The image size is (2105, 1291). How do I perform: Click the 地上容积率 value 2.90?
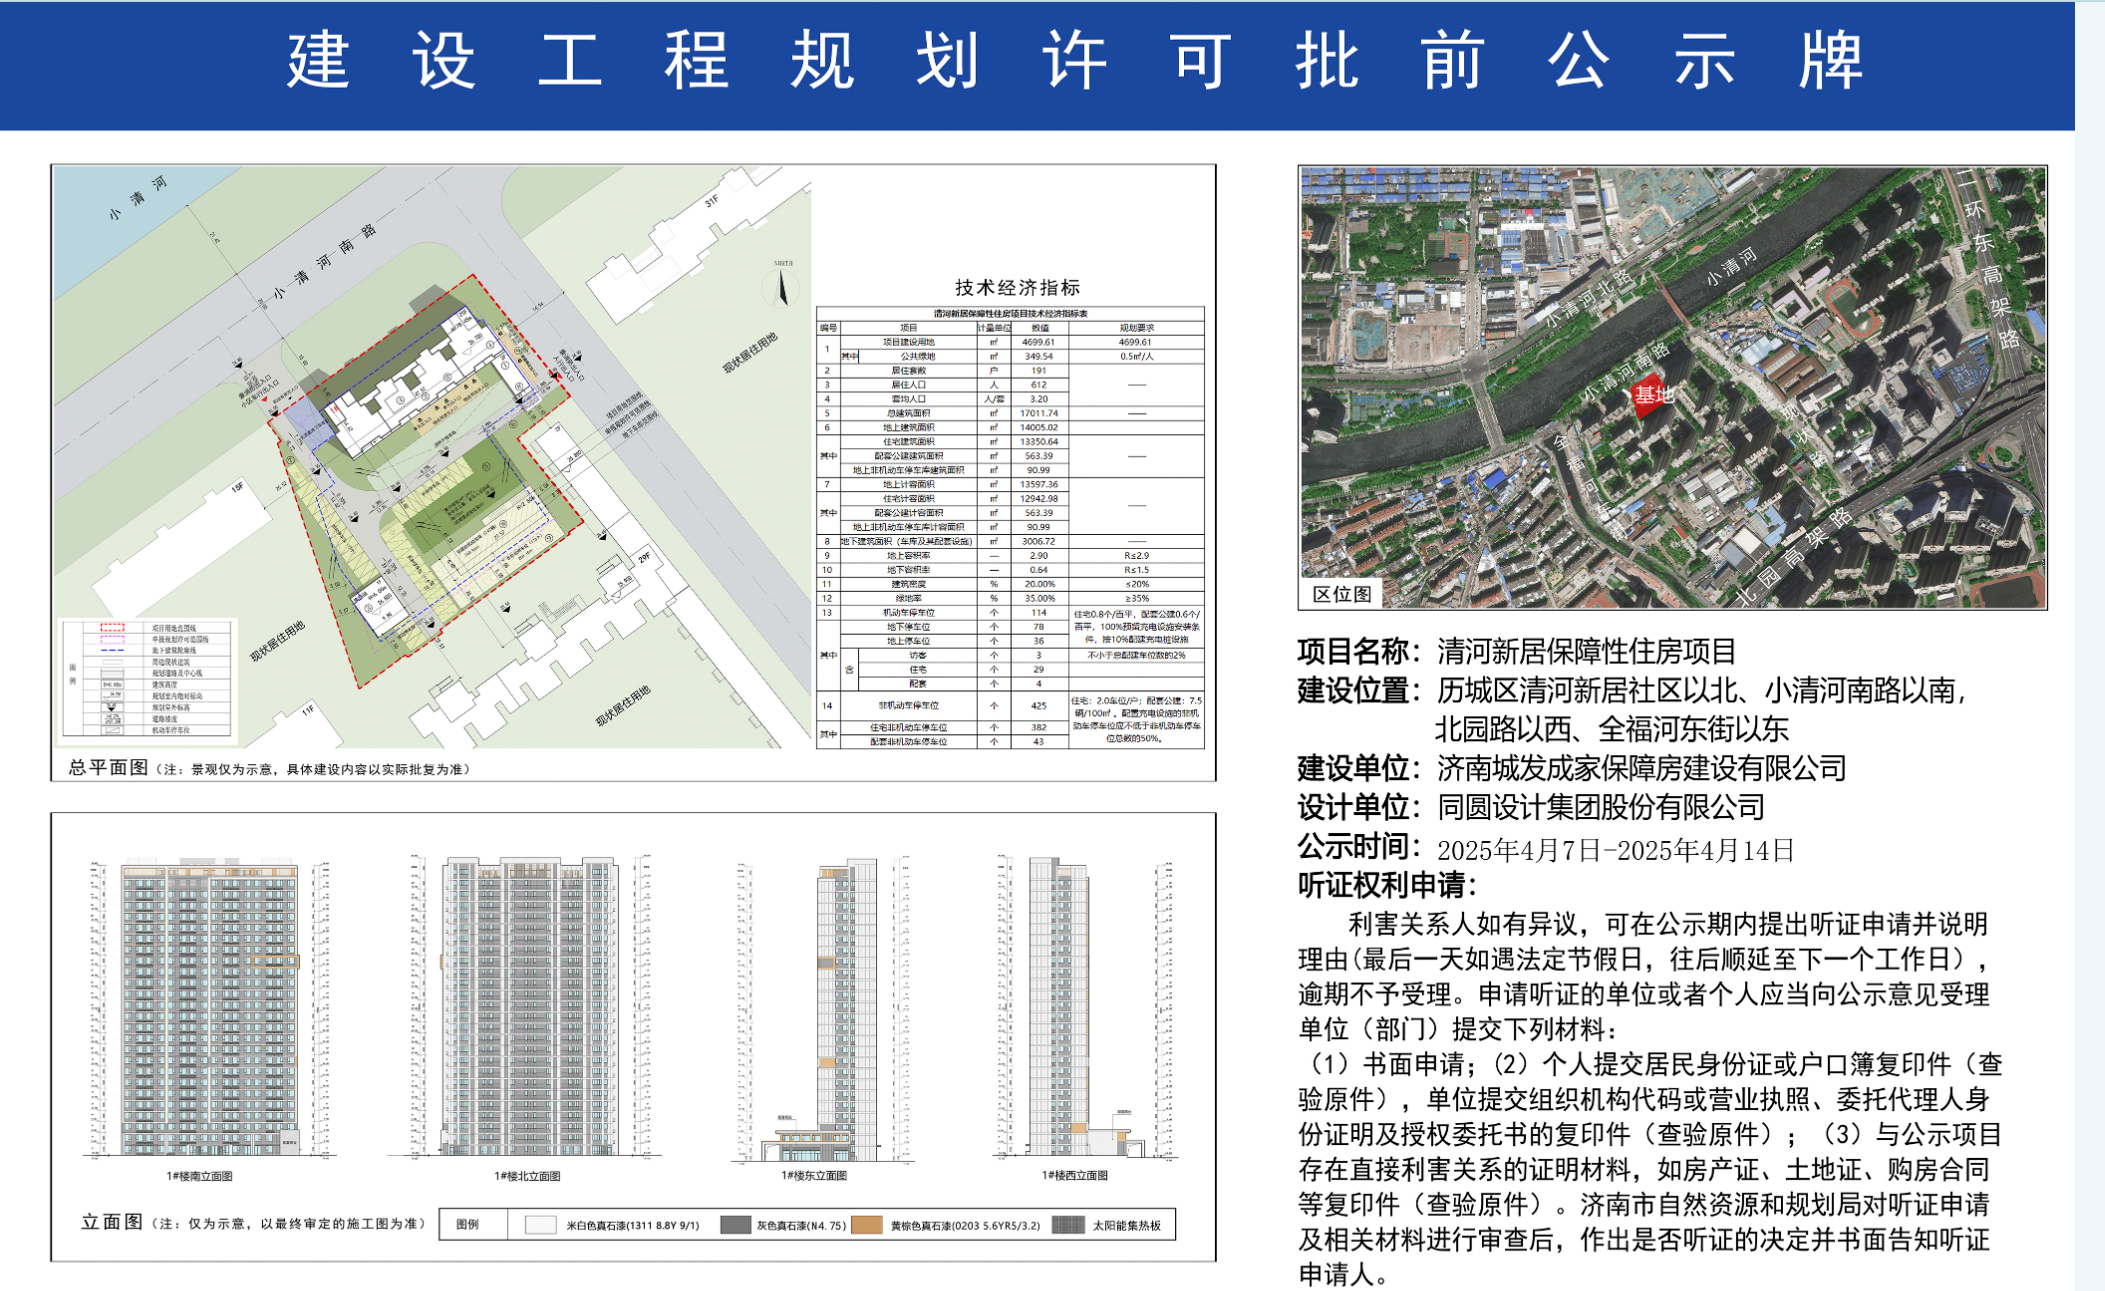(1039, 555)
